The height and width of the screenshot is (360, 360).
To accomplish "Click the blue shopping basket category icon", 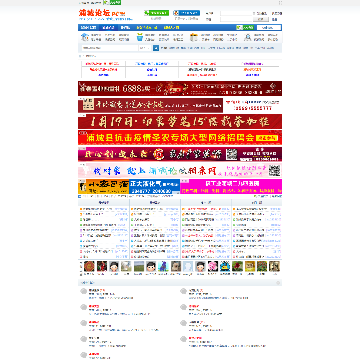I will coord(140,37).
